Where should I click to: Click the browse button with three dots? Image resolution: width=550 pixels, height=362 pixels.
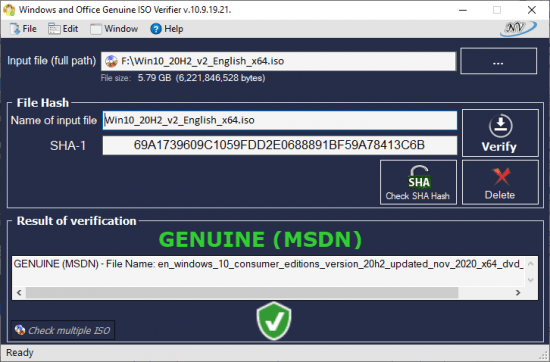pyautogui.click(x=498, y=61)
